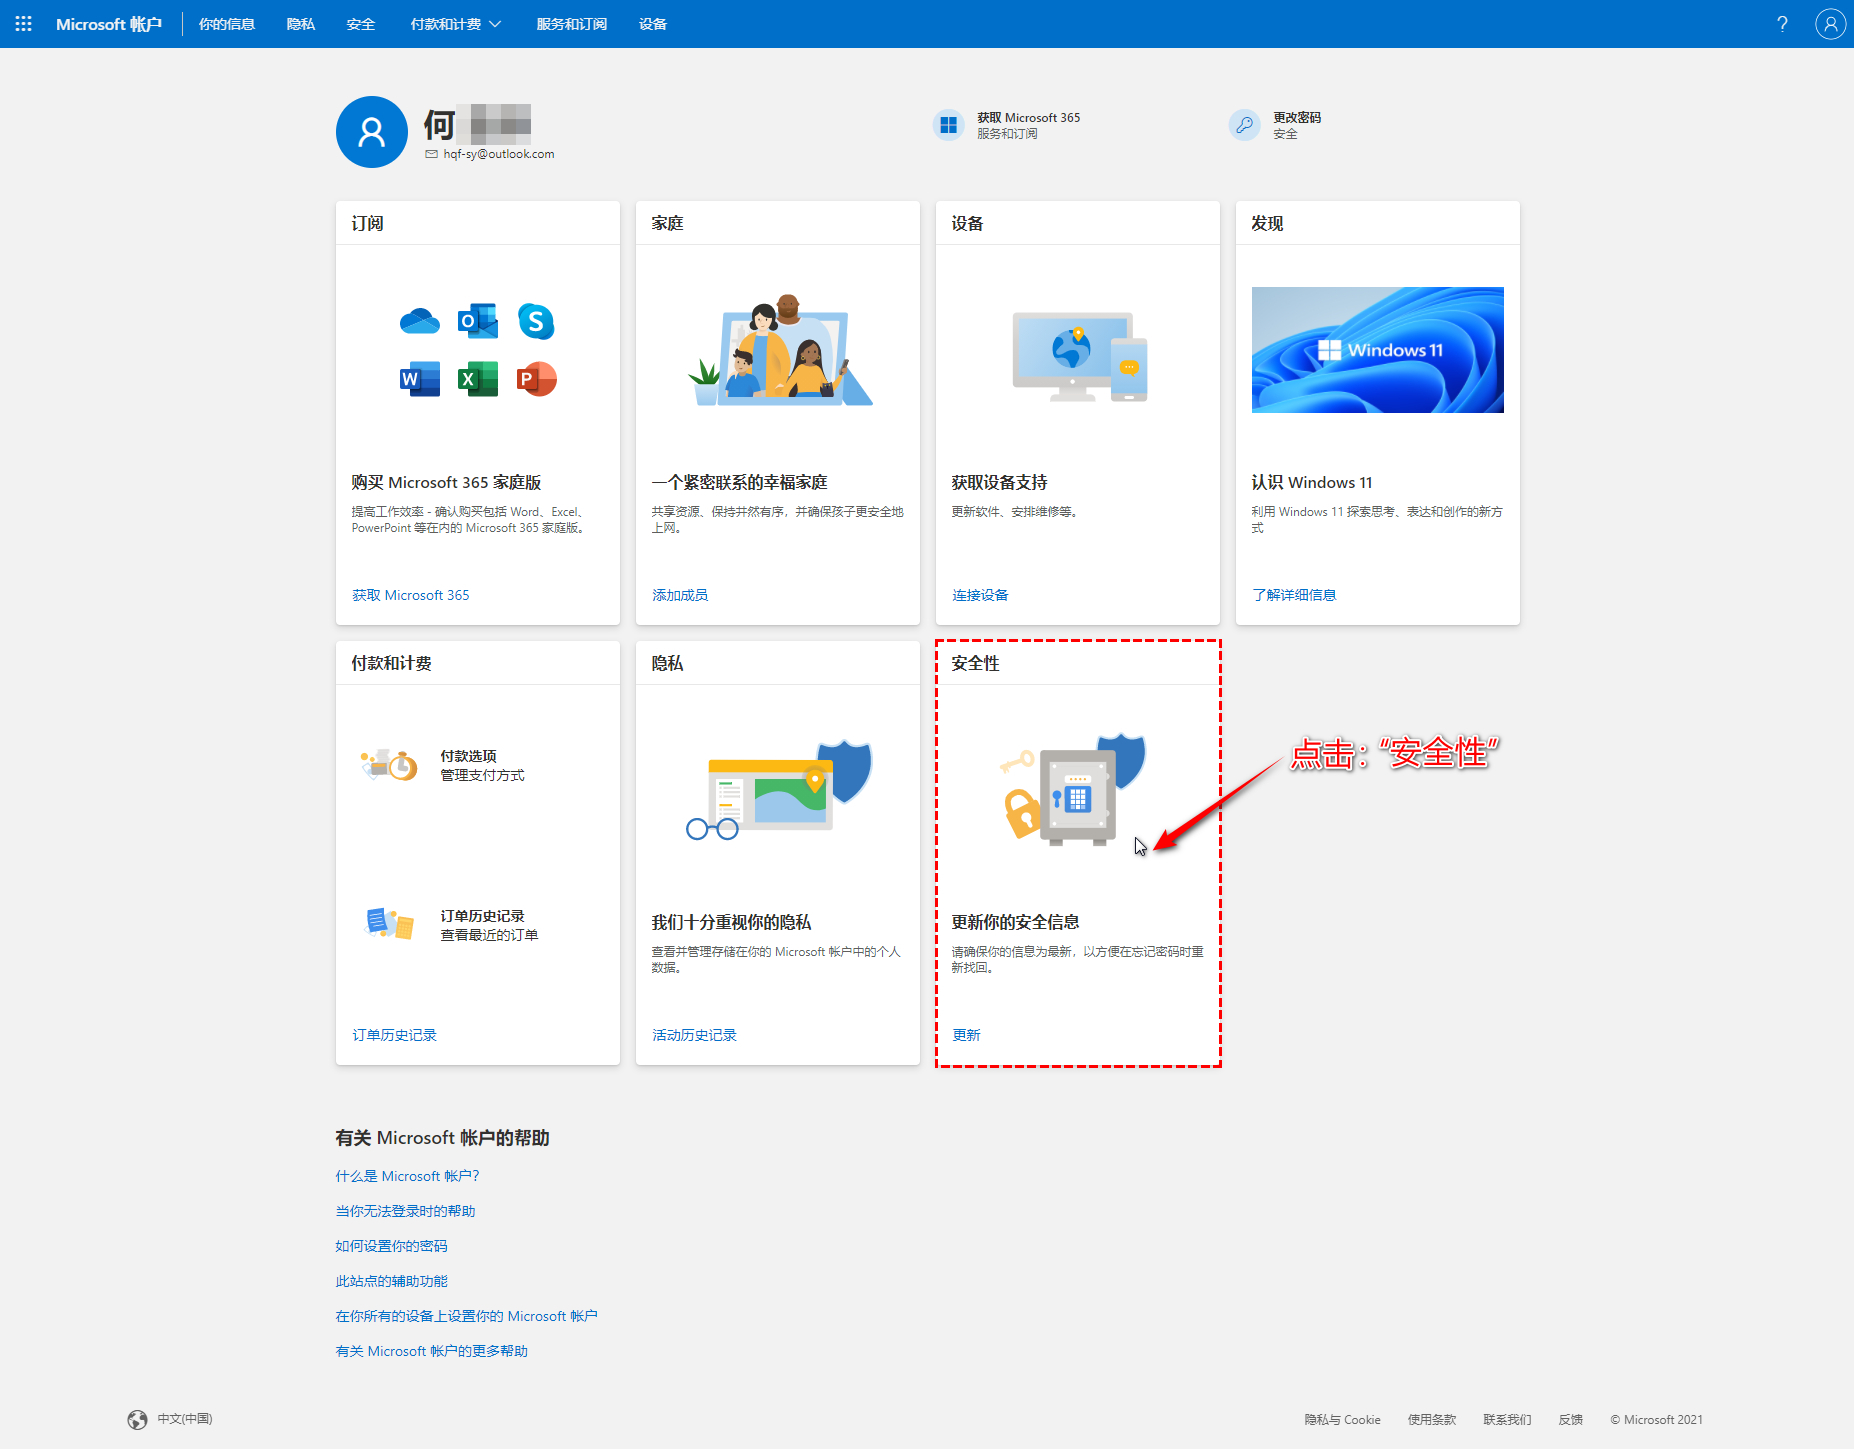Click the hqf-sy@outlook.com email text
The height and width of the screenshot is (1449, 1854).
click(x=499, y=154)
